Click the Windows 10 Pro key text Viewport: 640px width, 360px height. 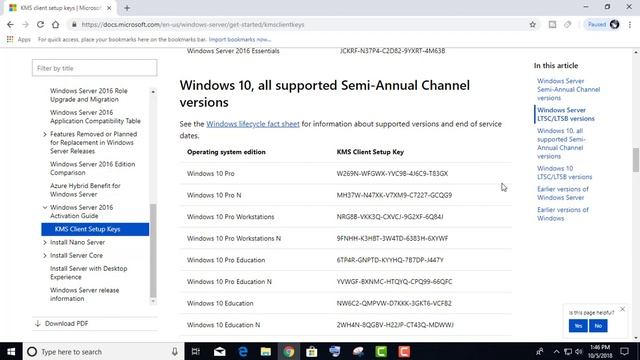(392, 173)
